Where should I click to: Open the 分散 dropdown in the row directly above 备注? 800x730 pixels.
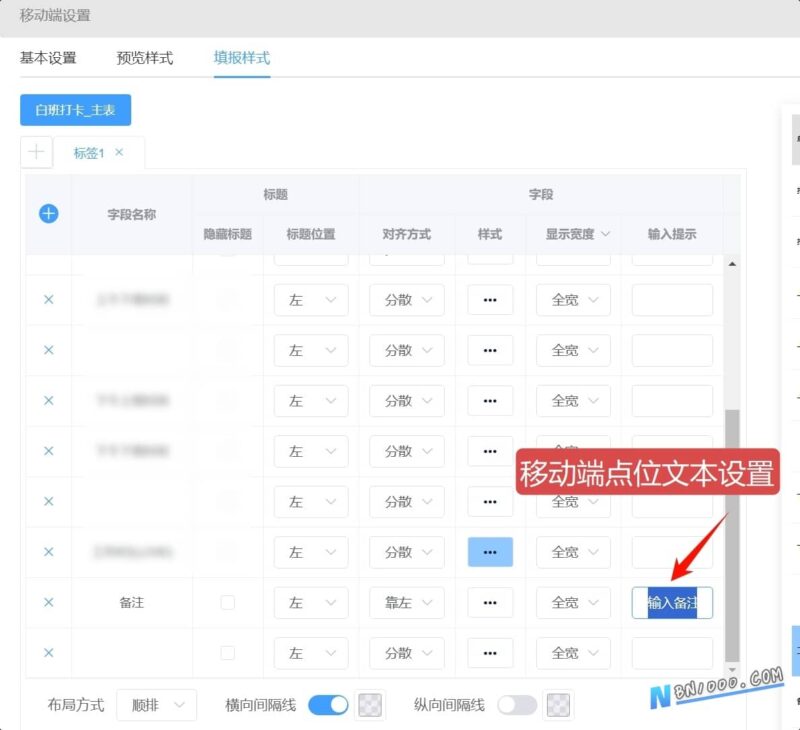pos(407,552)
